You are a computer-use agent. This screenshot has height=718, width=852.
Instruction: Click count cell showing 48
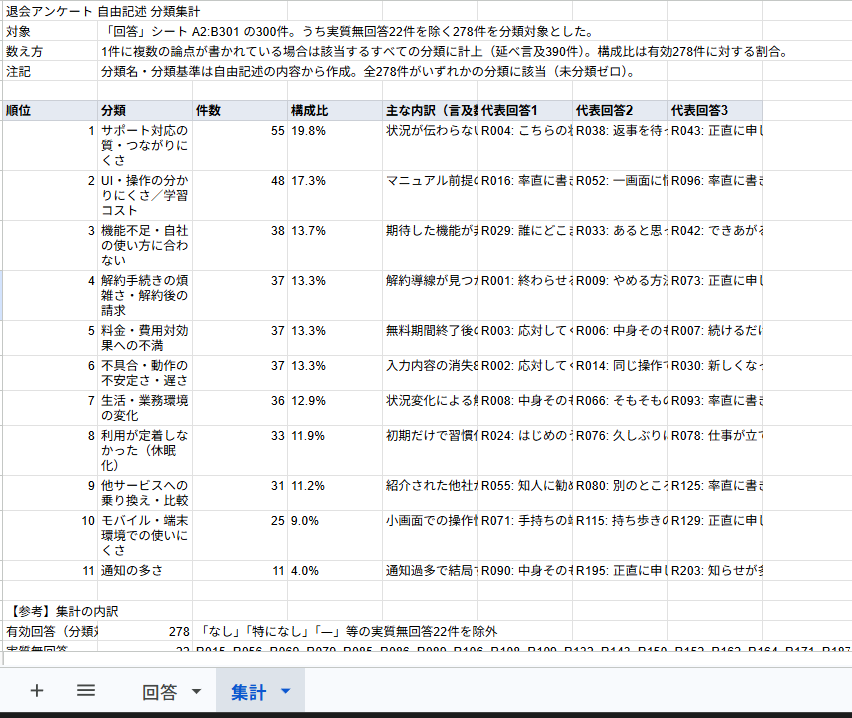[x=240, y=195]
